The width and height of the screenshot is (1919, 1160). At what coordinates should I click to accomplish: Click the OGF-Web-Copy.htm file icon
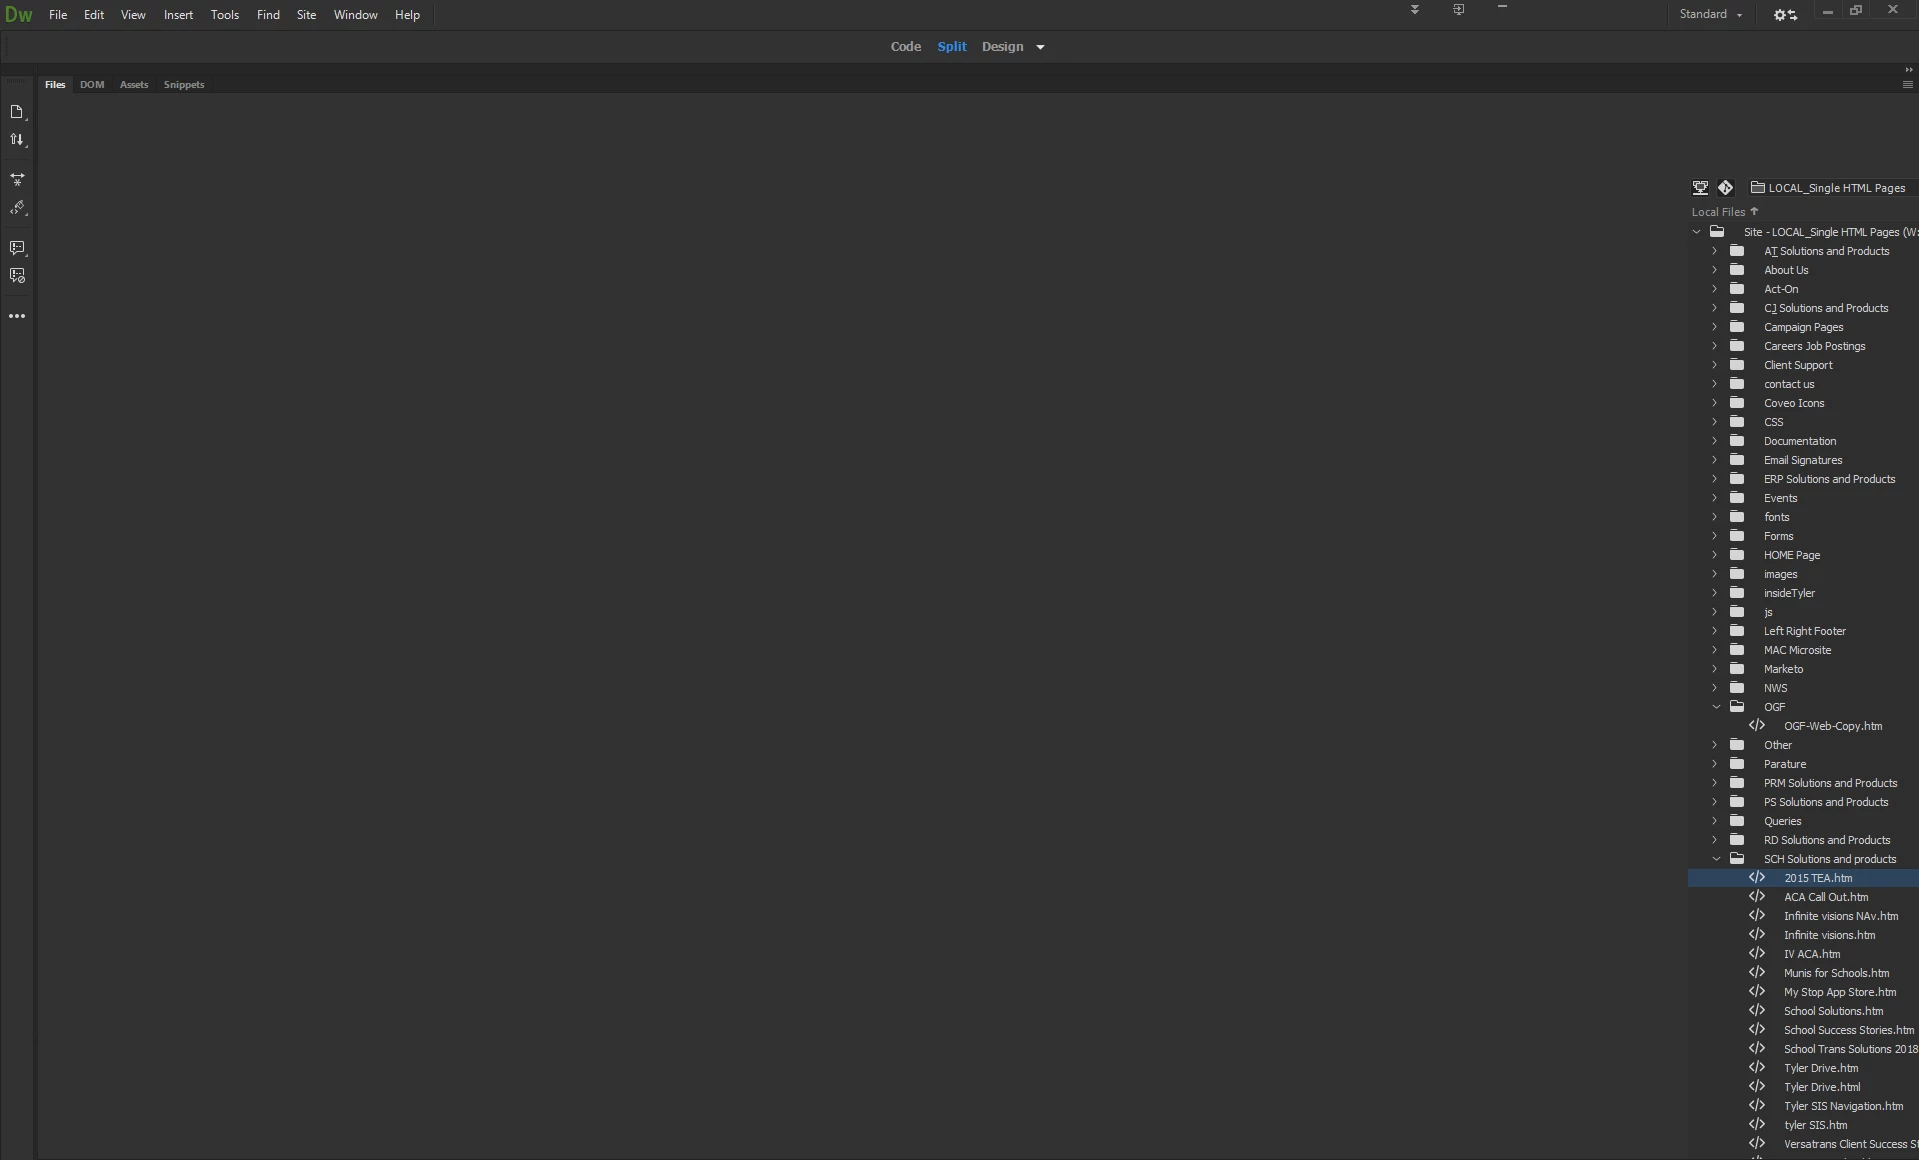tap(1757, 726)
